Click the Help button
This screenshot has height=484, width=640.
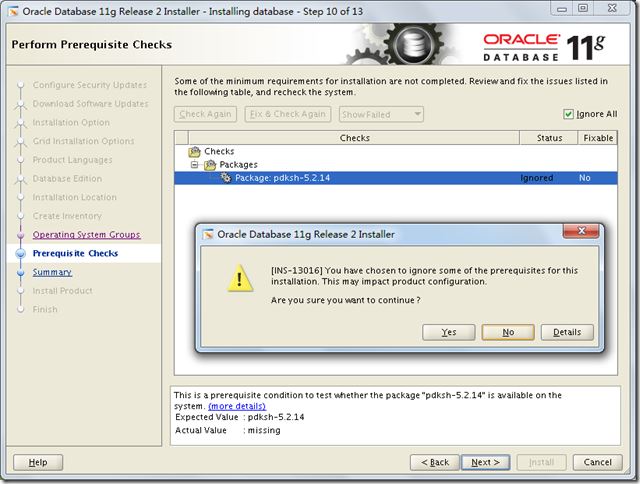(x=38, y=462)
